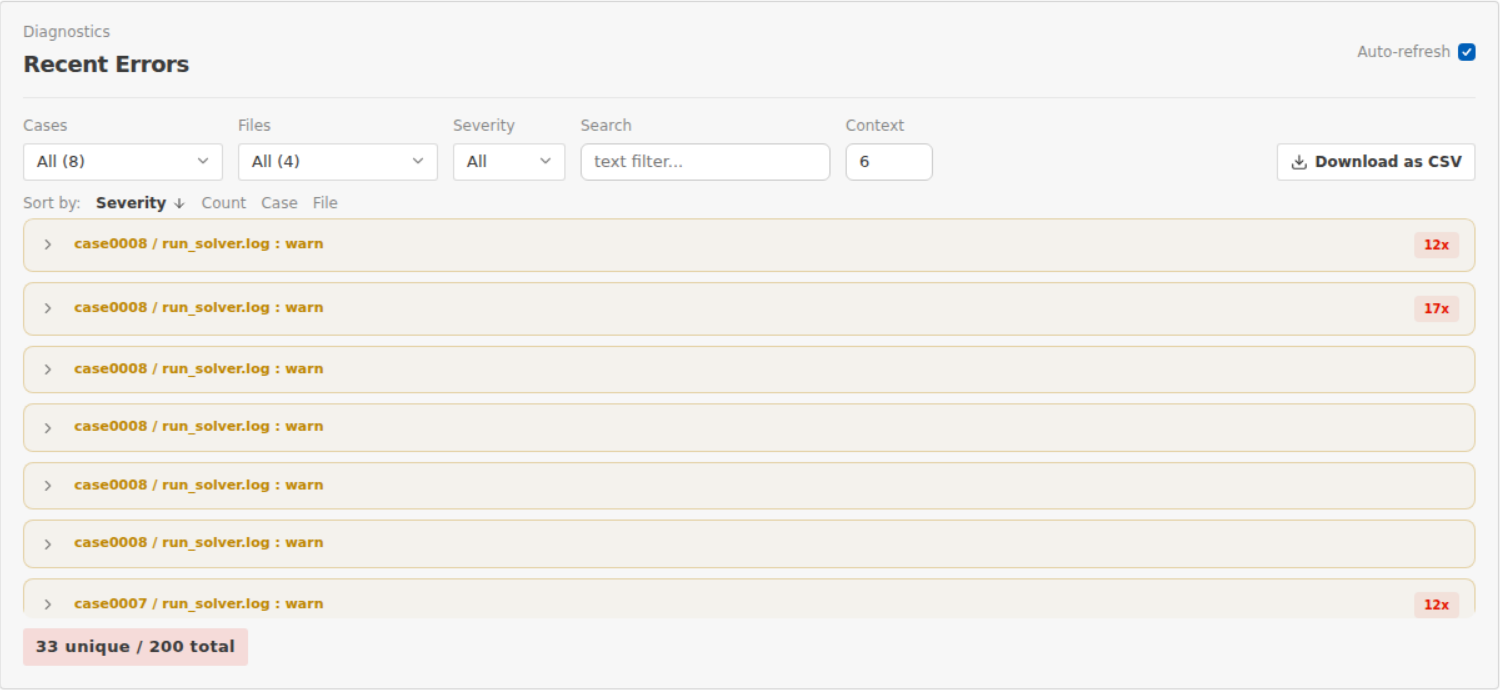This screenshot has height=690, width=1500.
Task: Click the Context number input field
Action: [x=889, y=162]
